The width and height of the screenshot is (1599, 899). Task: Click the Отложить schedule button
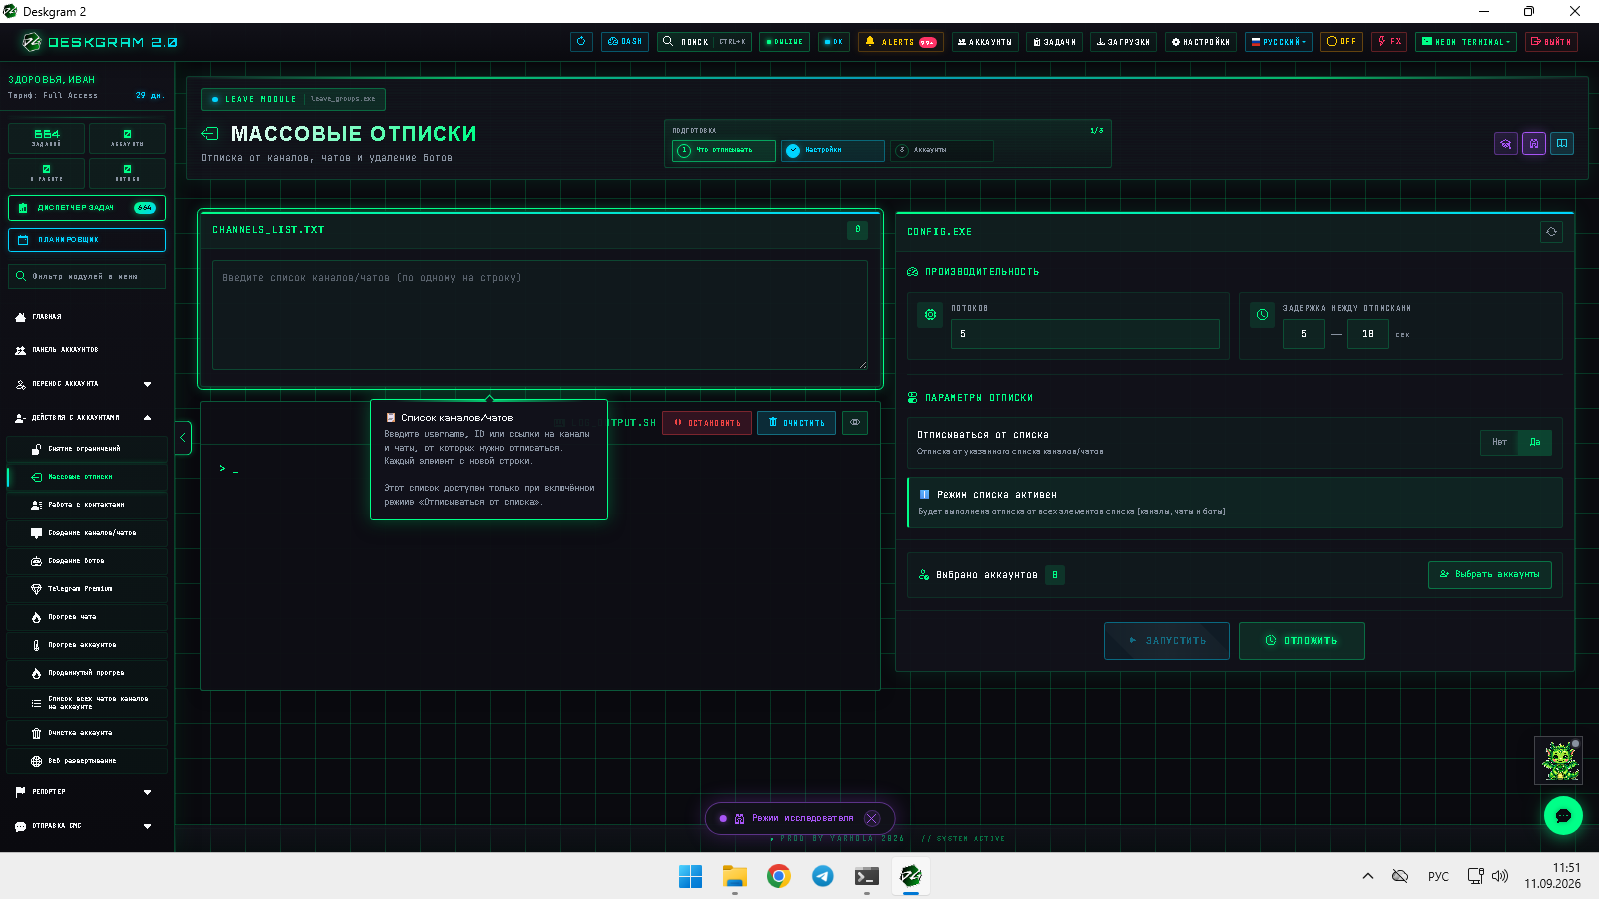pos(1301,641)
